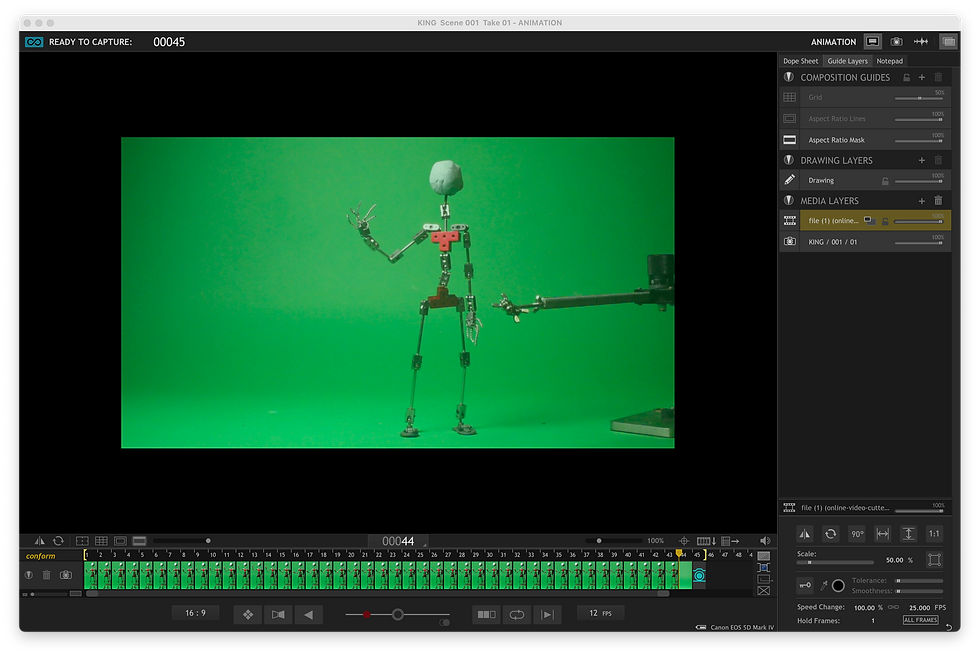Collapse the Composition Guides section

(x=789, y=77)
